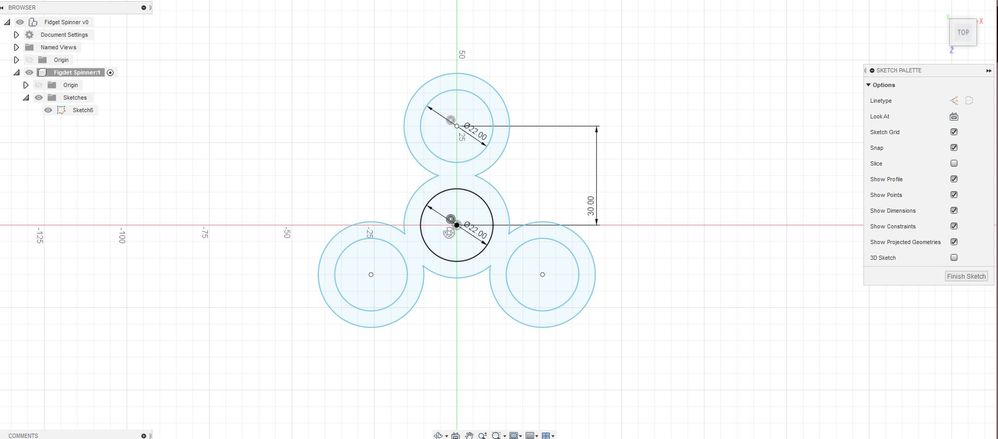Enable the 3D Sketch checkbox
Screen dimensions: 998x439
pos(953,258)
